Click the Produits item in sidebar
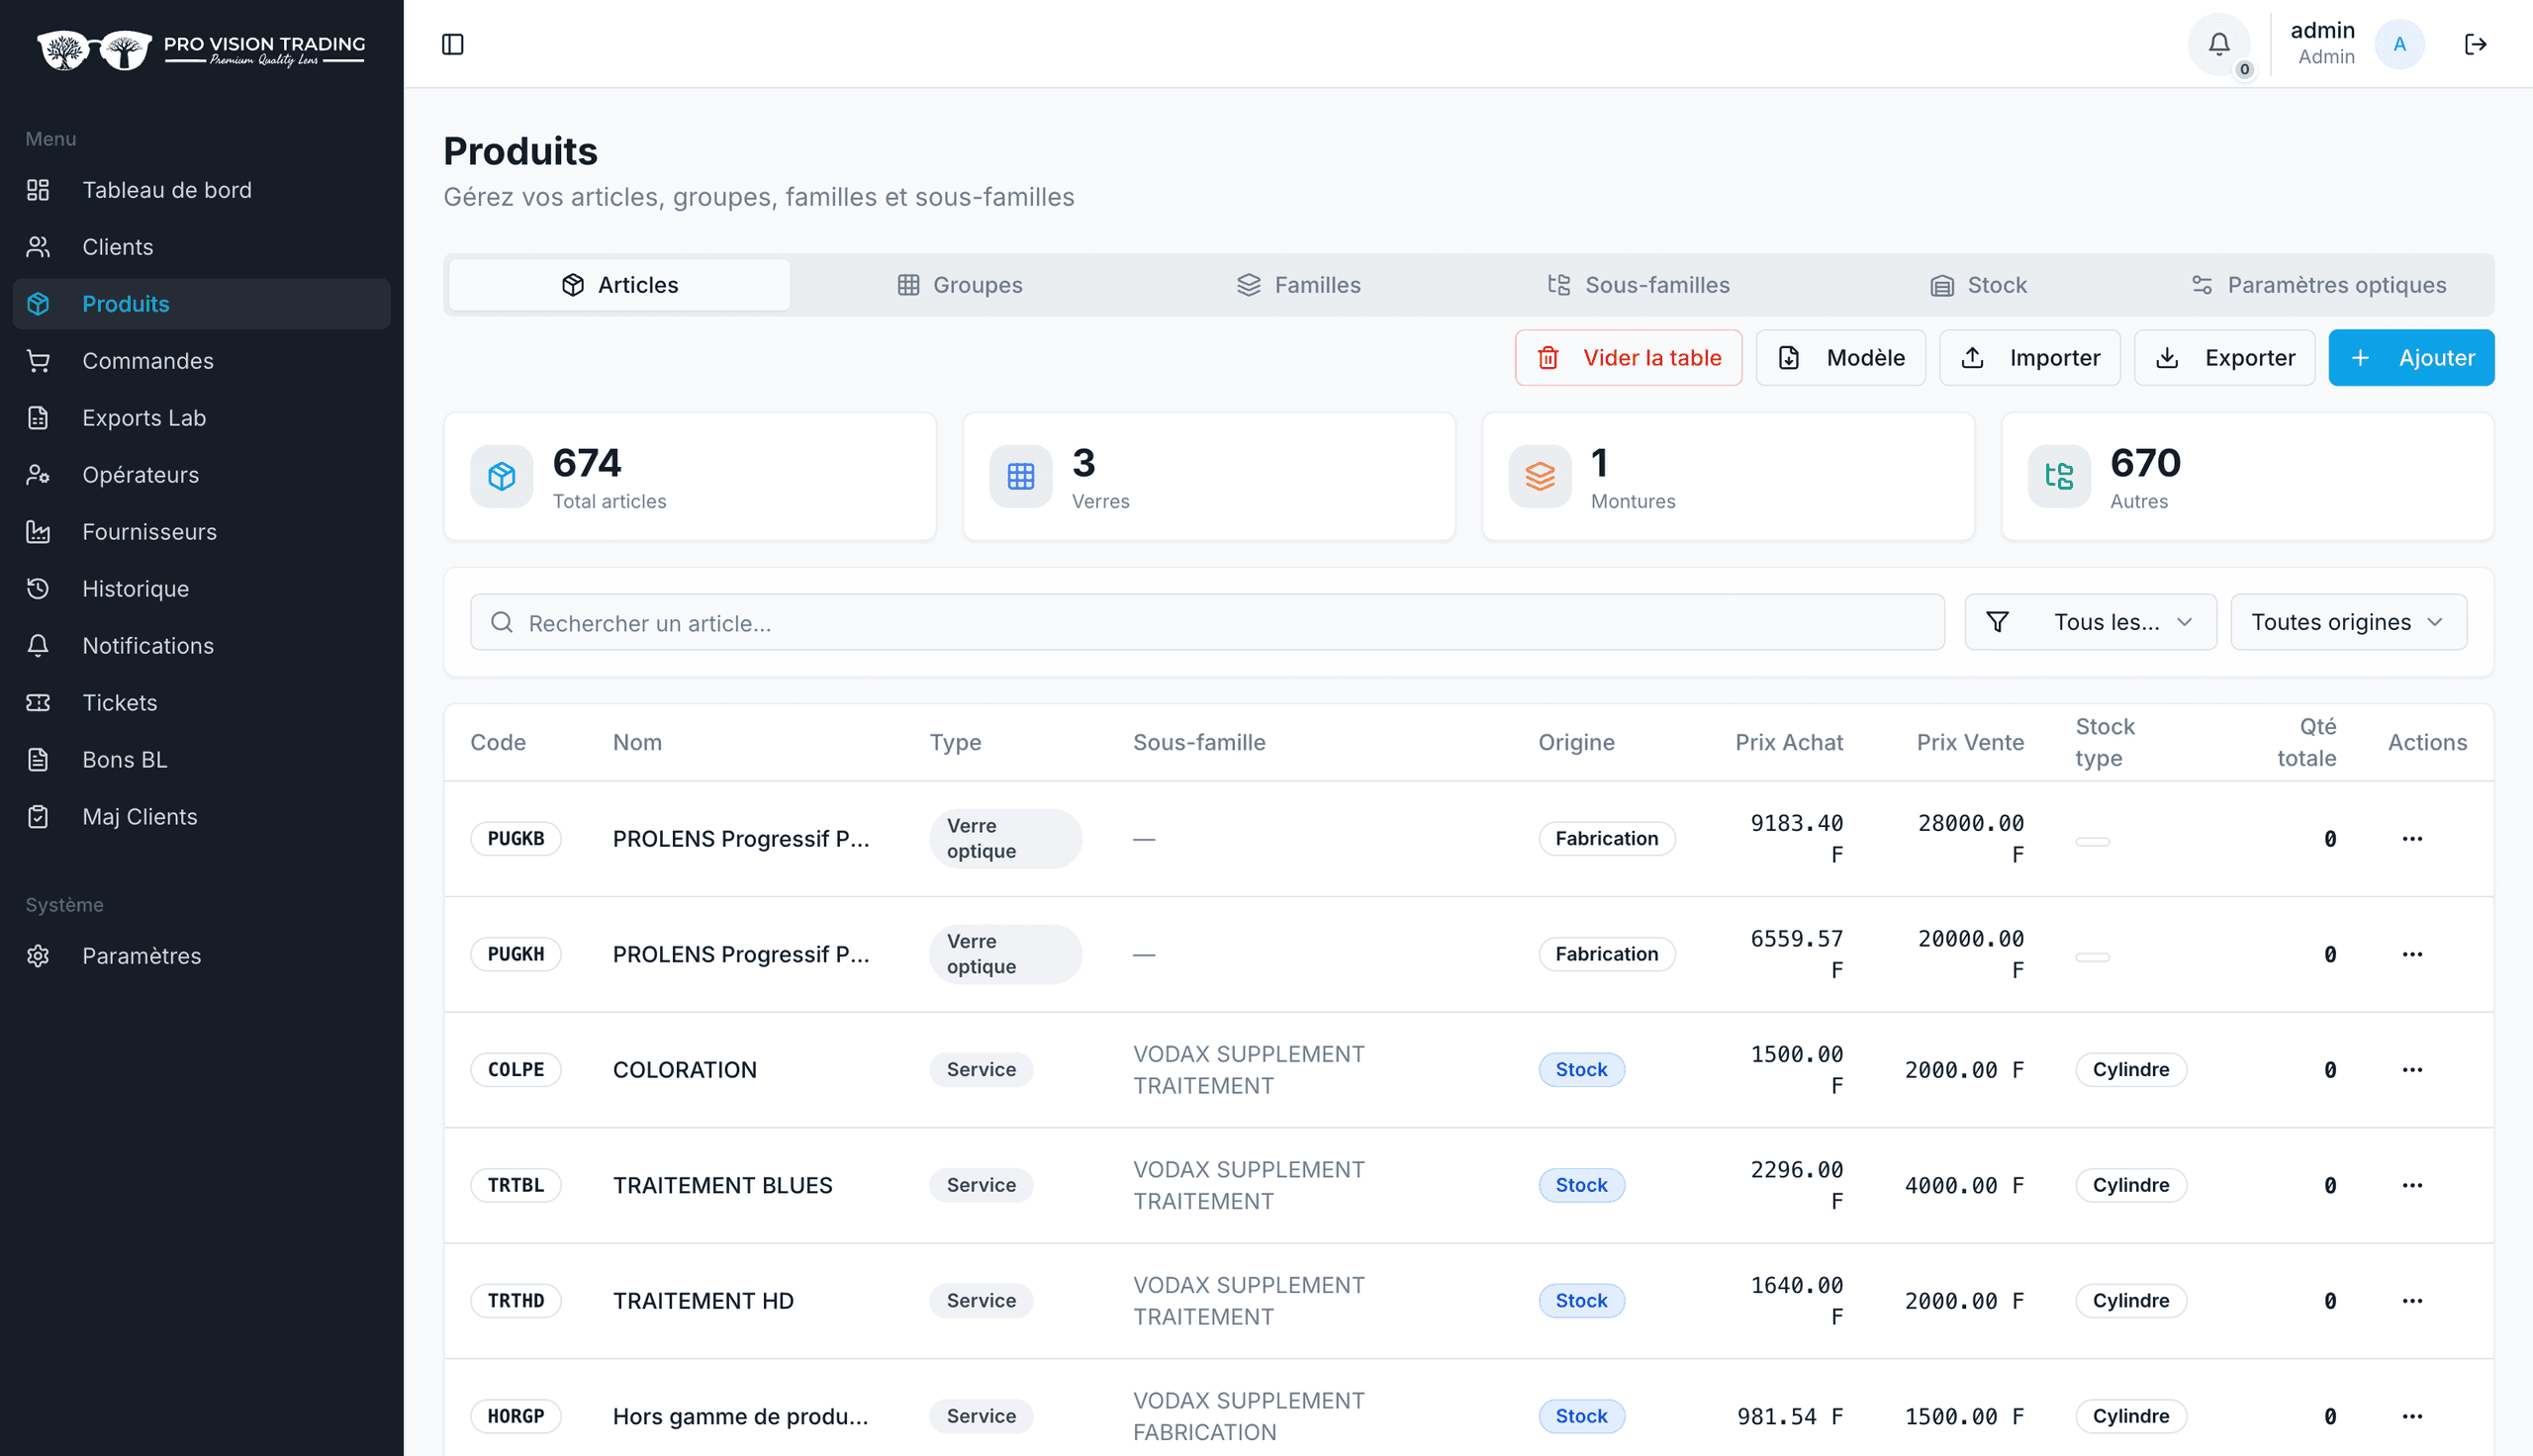Viewport: 2533px width, 1456px height. tap(201, 304)
